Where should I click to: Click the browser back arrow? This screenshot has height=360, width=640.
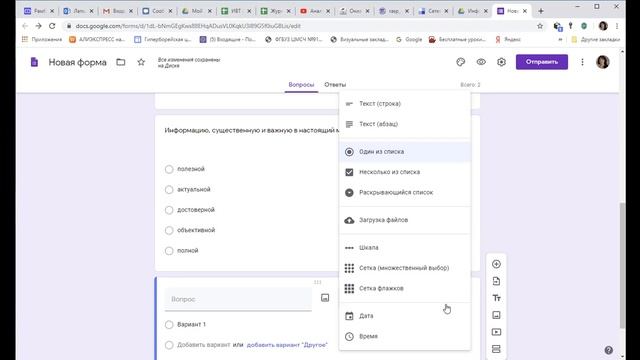click(25, 26)
